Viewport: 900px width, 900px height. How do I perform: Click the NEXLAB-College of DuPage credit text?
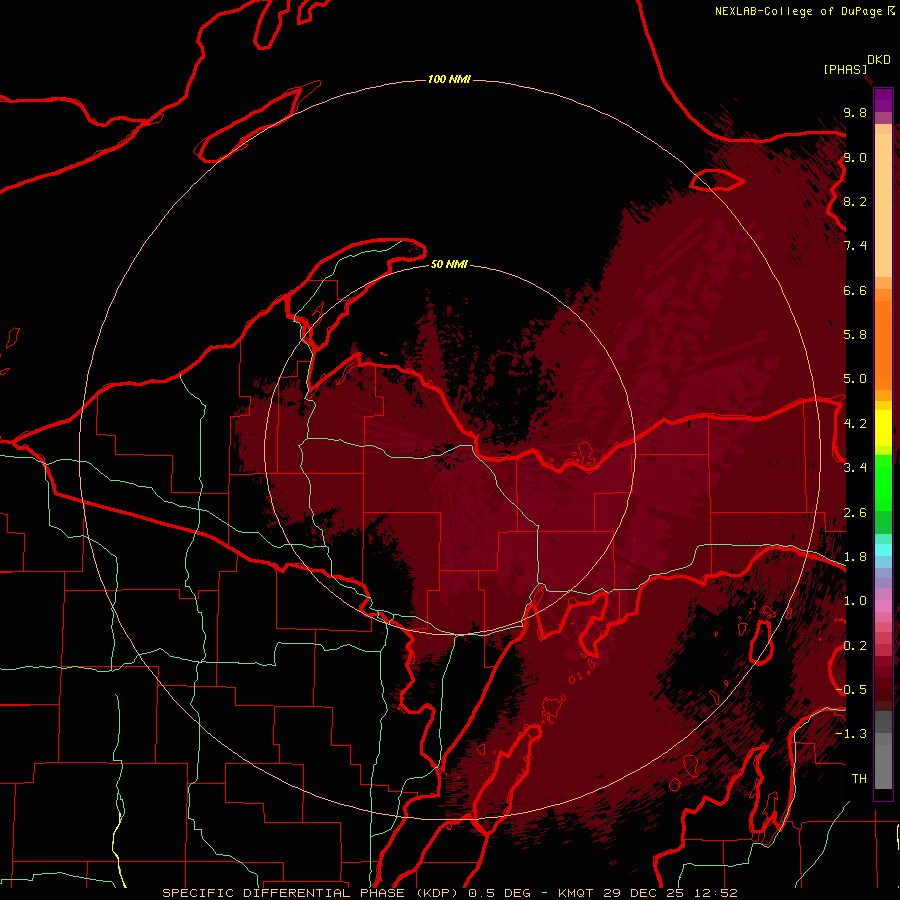(798, 11)
